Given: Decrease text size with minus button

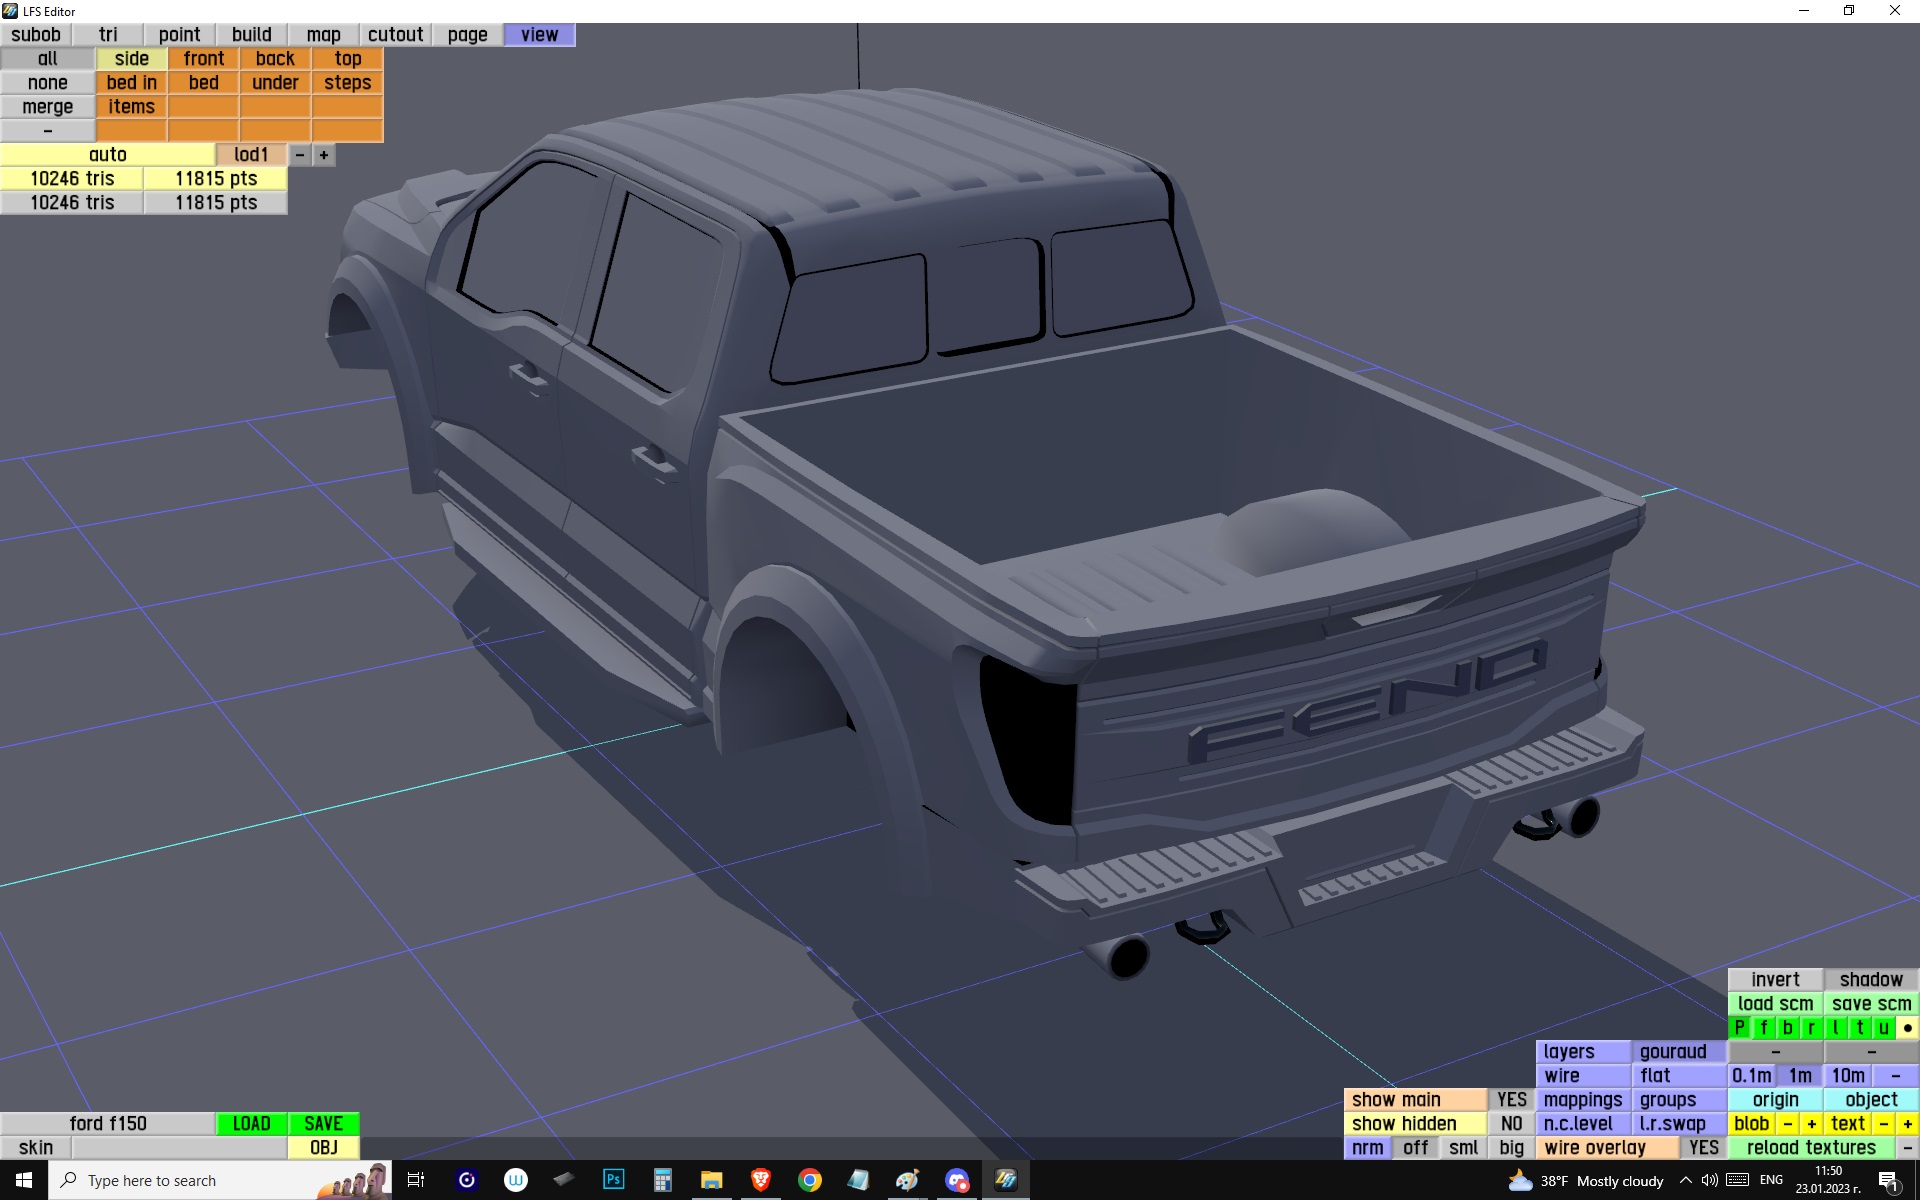Looking at the screenshot, I should 1883,1124.
